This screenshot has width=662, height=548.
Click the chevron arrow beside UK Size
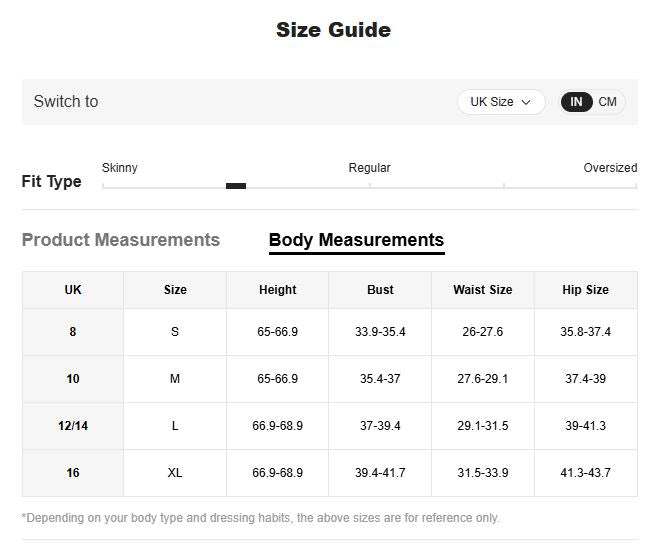click(x=526, y=103)
